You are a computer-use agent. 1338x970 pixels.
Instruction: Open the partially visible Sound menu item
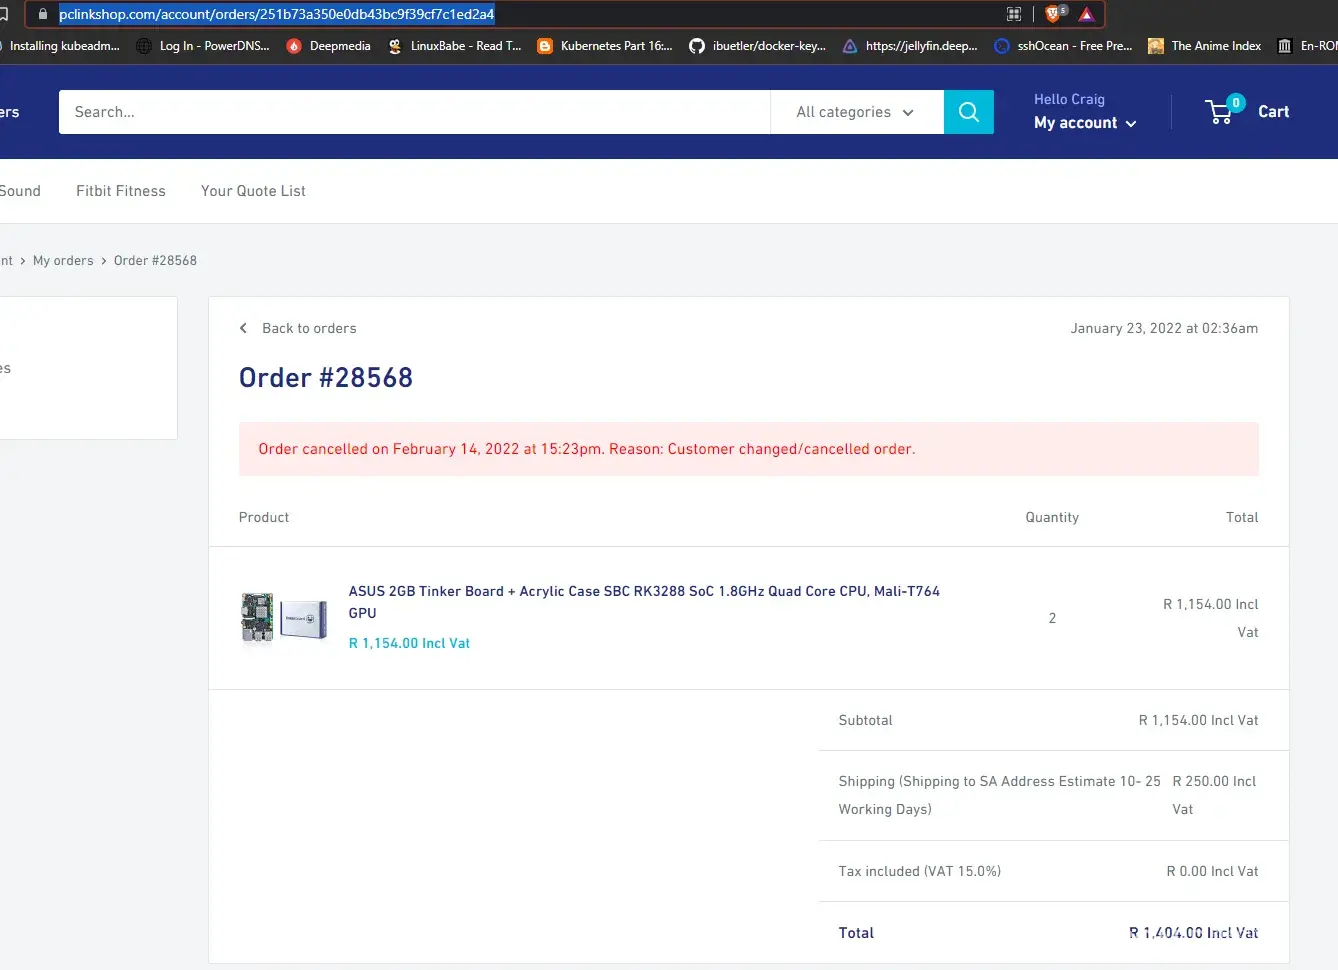(20, 191)
